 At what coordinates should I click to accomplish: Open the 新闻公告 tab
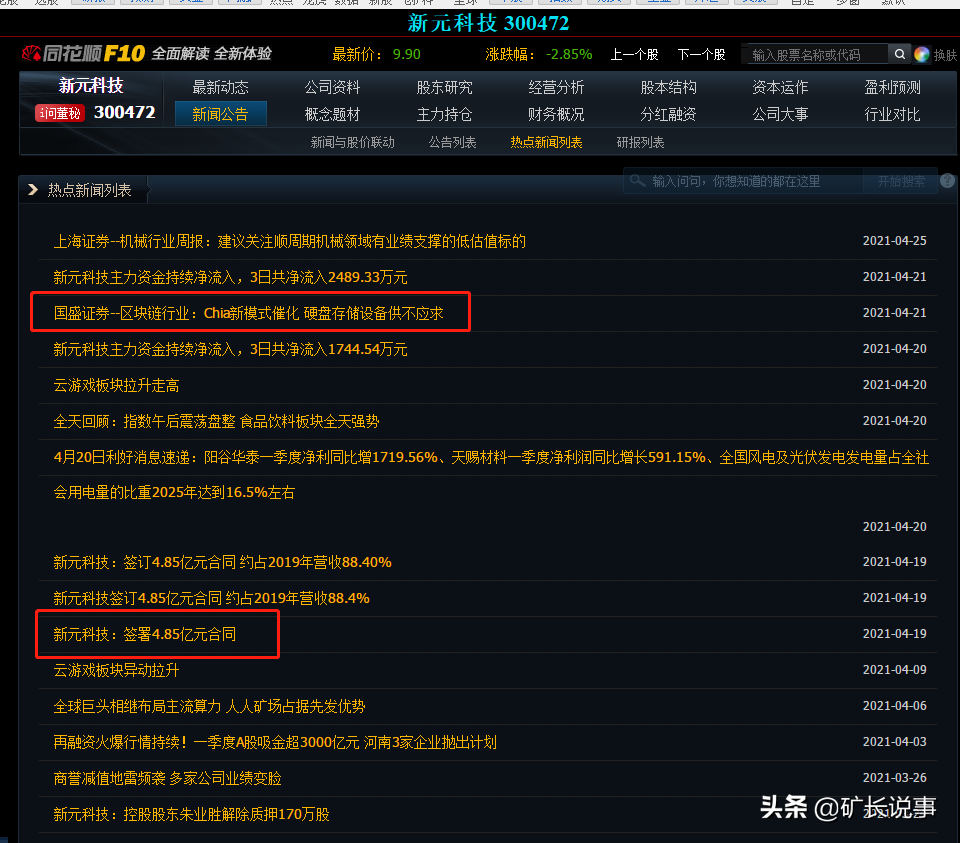(220, 114)
